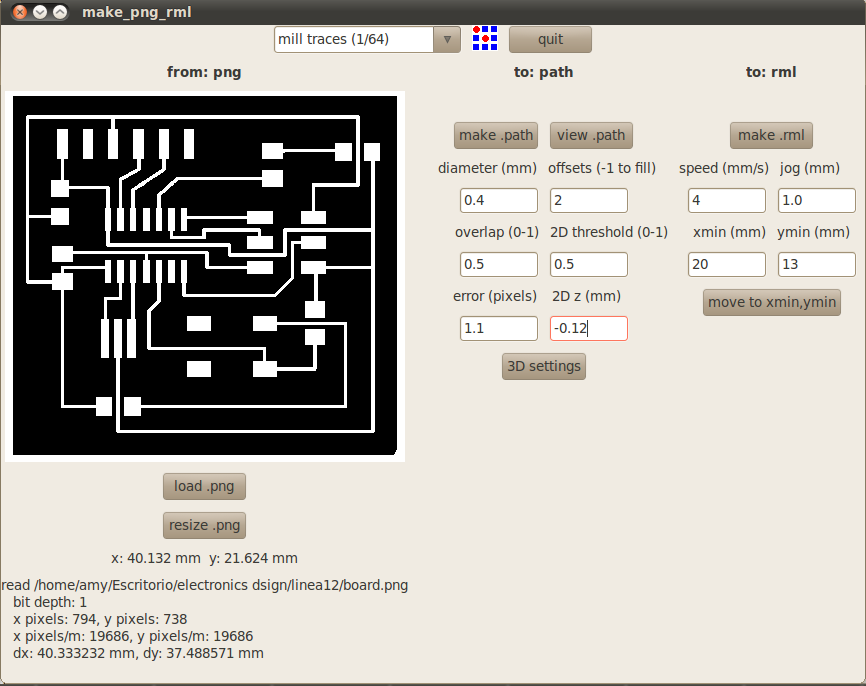
Task: Focus the 2D z (mm) field with -0.12
Action: point(589,329)
